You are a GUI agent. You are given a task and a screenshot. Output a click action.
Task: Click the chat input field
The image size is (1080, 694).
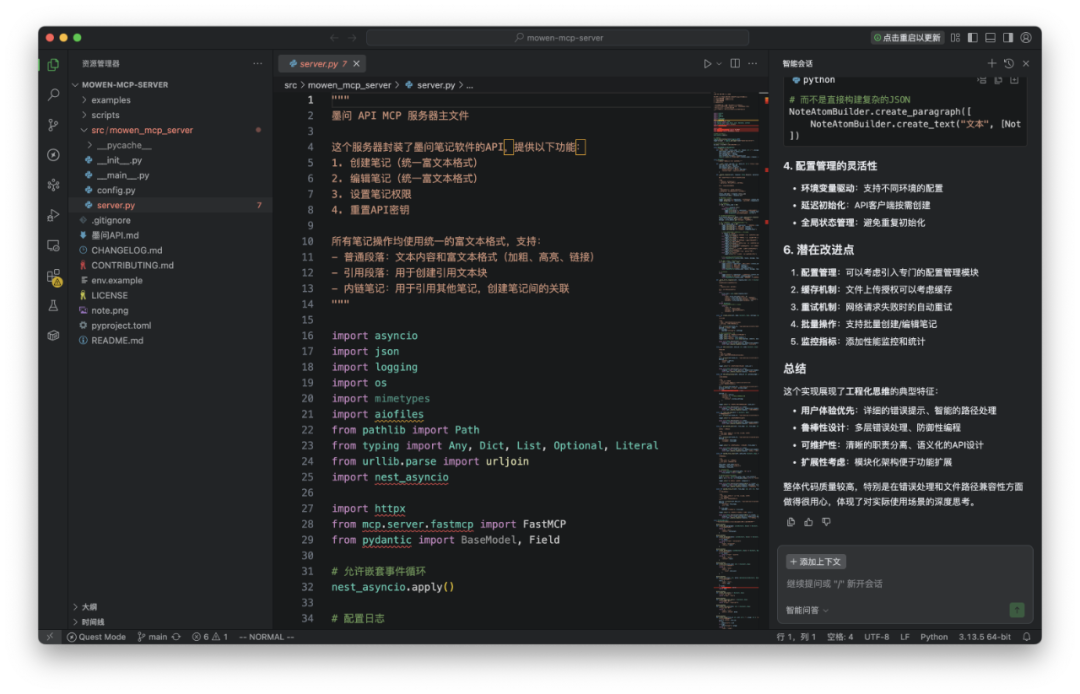point(904,584)
